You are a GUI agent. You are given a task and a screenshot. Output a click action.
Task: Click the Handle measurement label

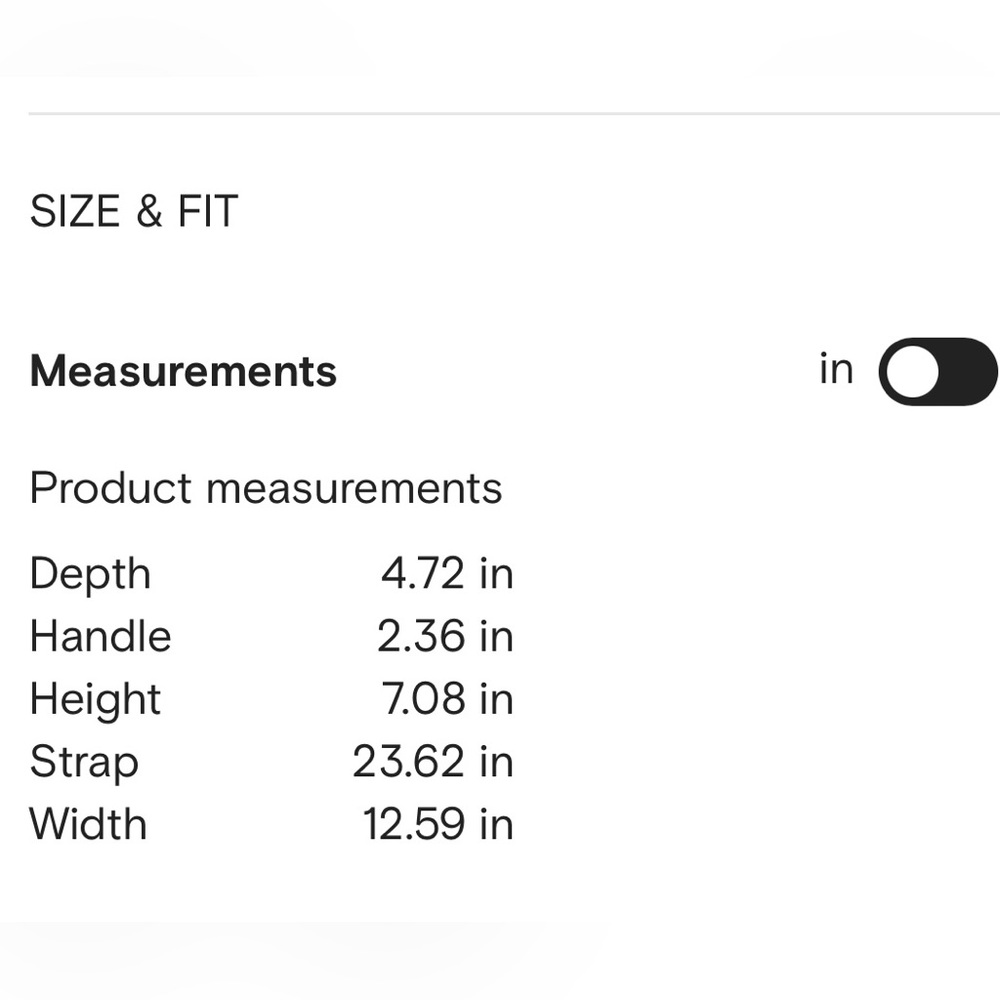[100, 636]
